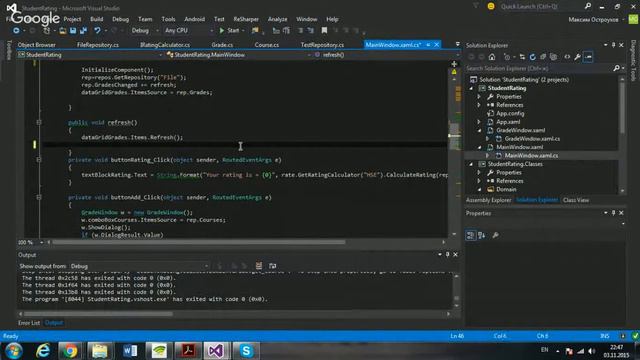Click the View Code icon in Solution Explorer
Viewport: 640px width, 360px height.
click(567, 57)
